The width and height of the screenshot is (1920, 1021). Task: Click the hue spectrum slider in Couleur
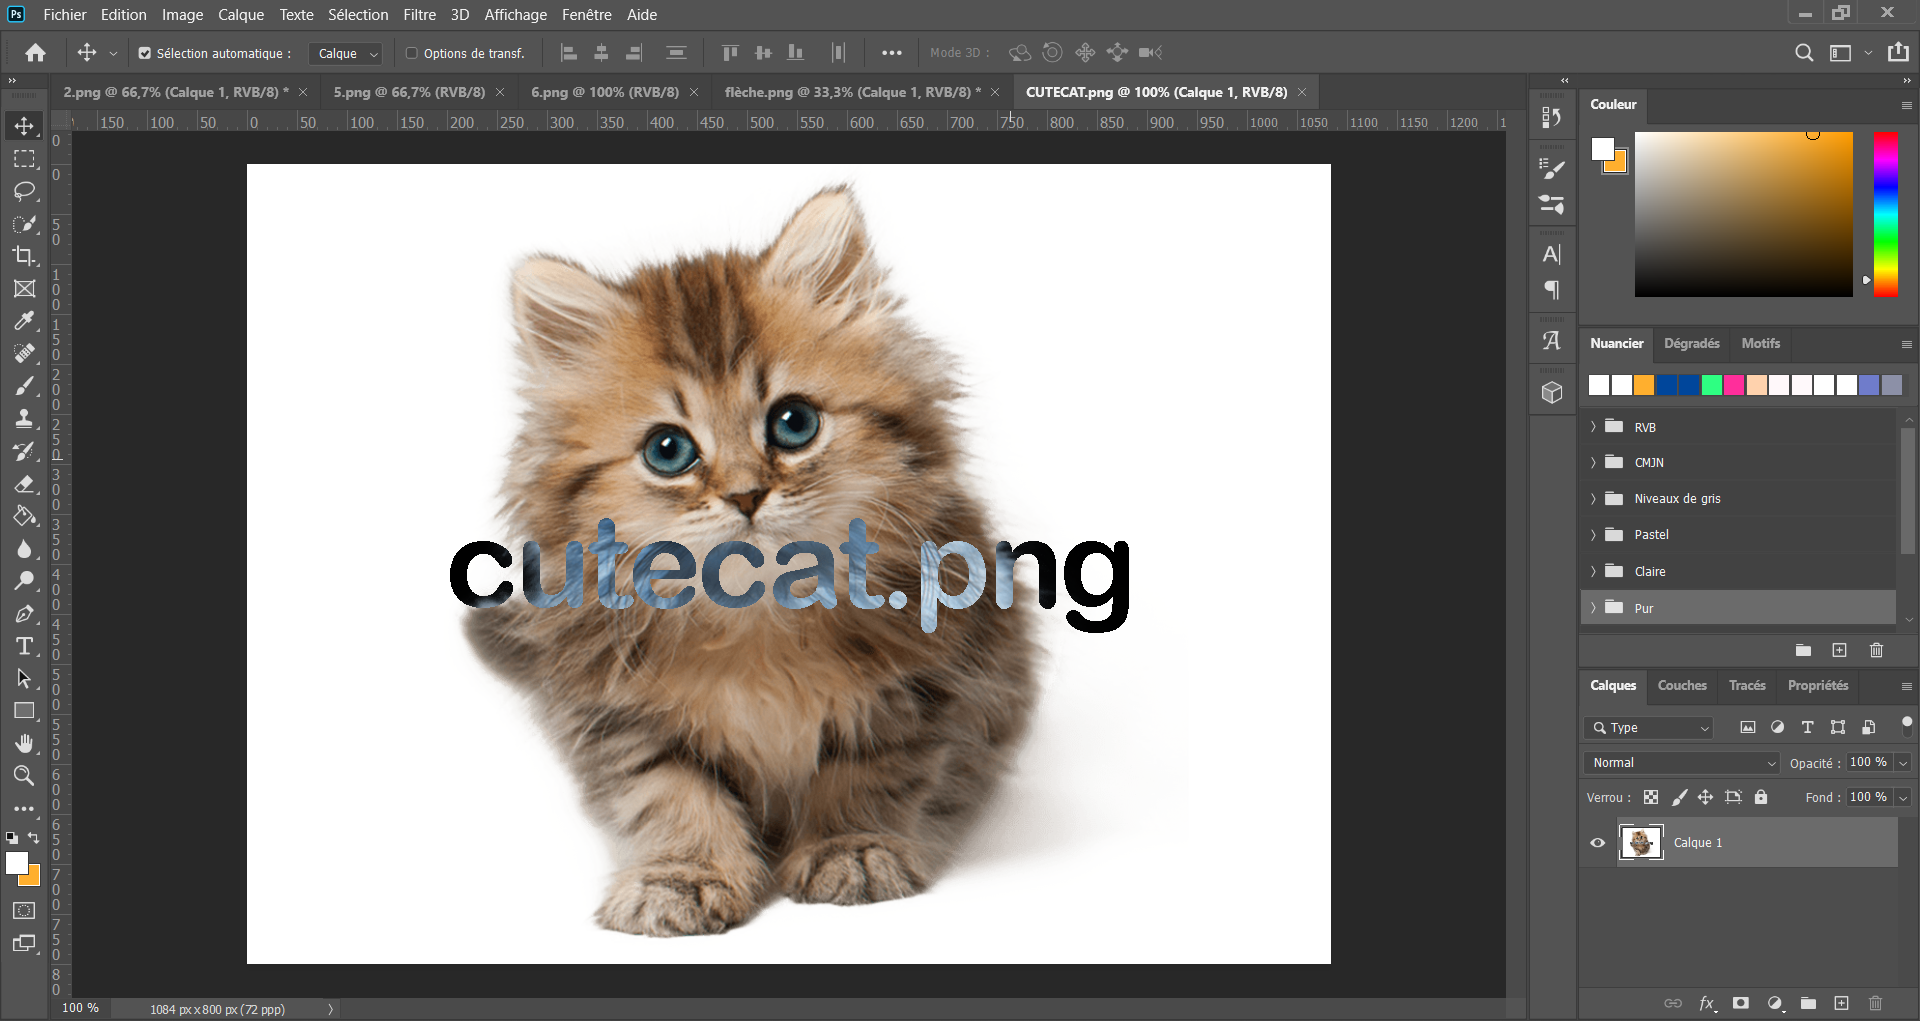1885,214
